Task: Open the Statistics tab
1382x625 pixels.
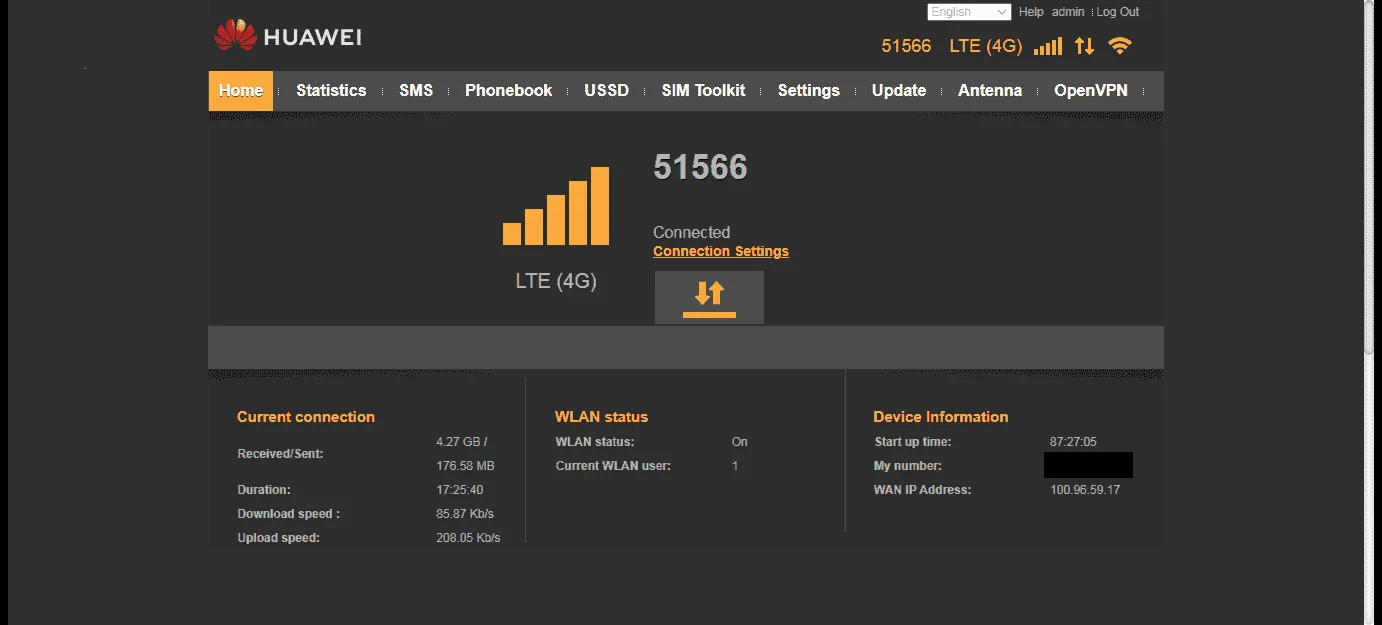Action: pos(331,91)
